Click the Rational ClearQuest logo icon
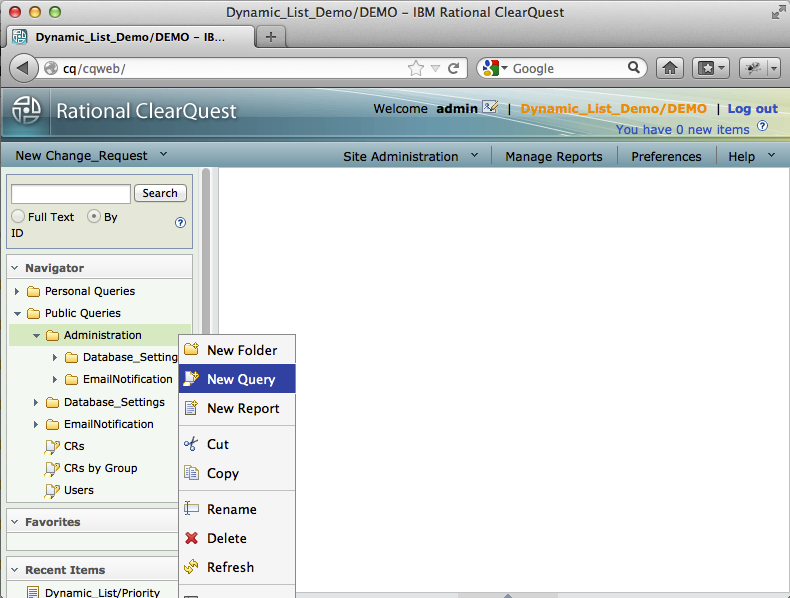Viewport: 790px width, 598px height. pyautogui.click(x=26, y=110)
